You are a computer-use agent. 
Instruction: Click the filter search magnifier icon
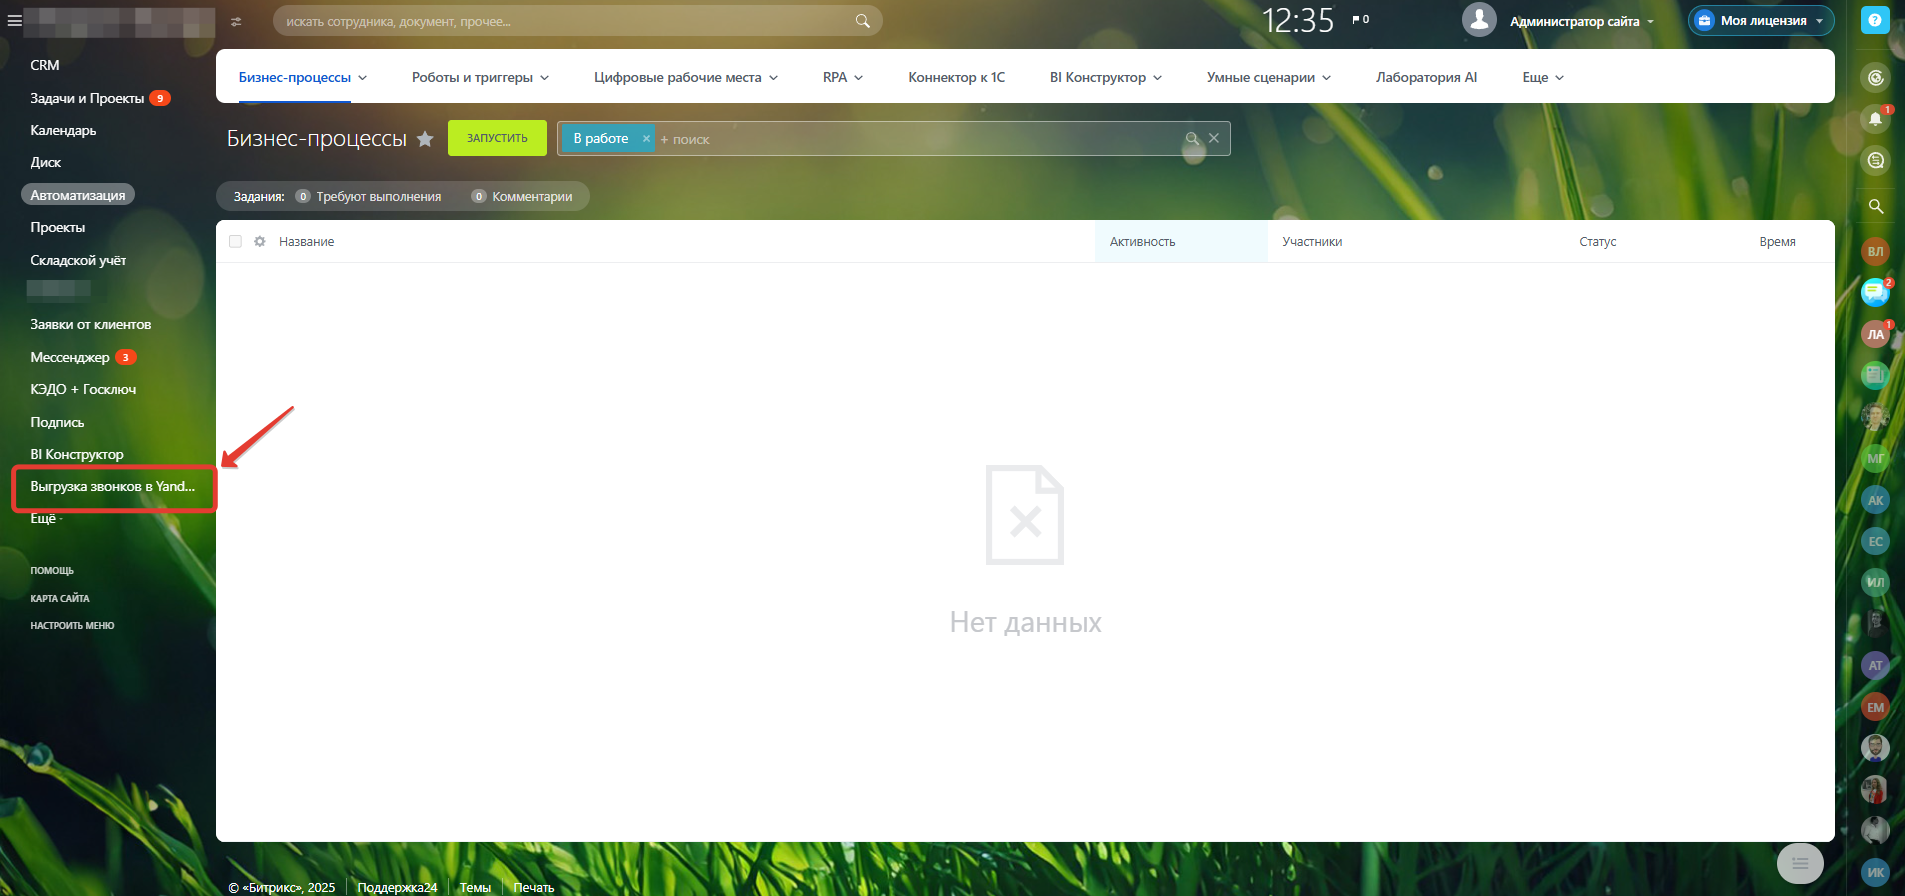click(1192, 138)
